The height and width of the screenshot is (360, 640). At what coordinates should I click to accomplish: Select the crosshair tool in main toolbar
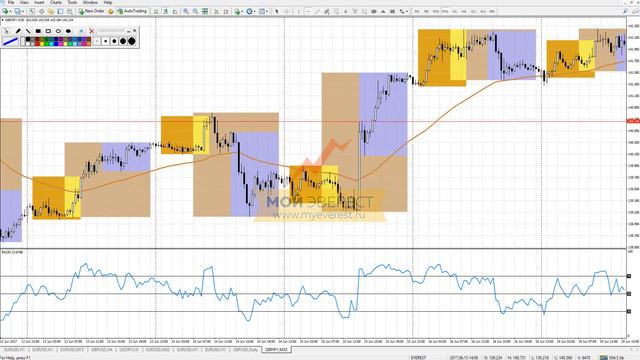tap(287, 11)
